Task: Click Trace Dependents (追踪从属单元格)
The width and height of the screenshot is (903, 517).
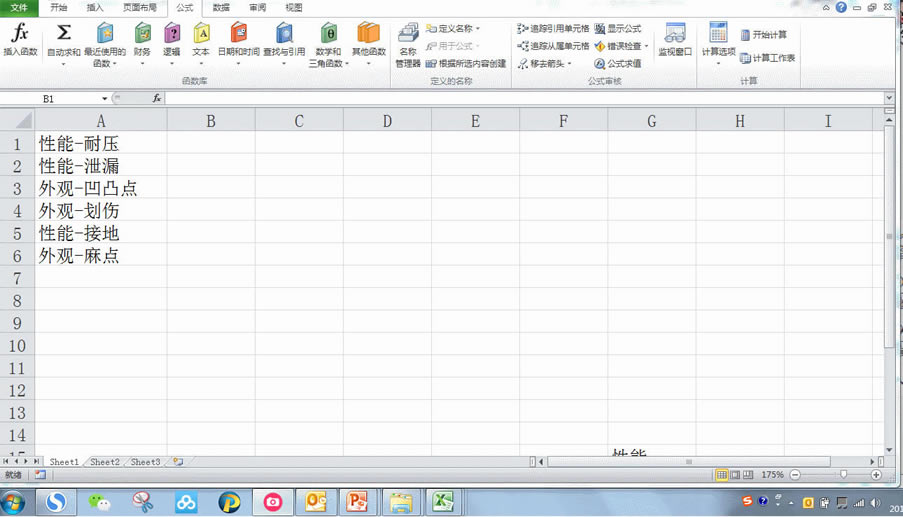Action: click(x=553, y=45)
